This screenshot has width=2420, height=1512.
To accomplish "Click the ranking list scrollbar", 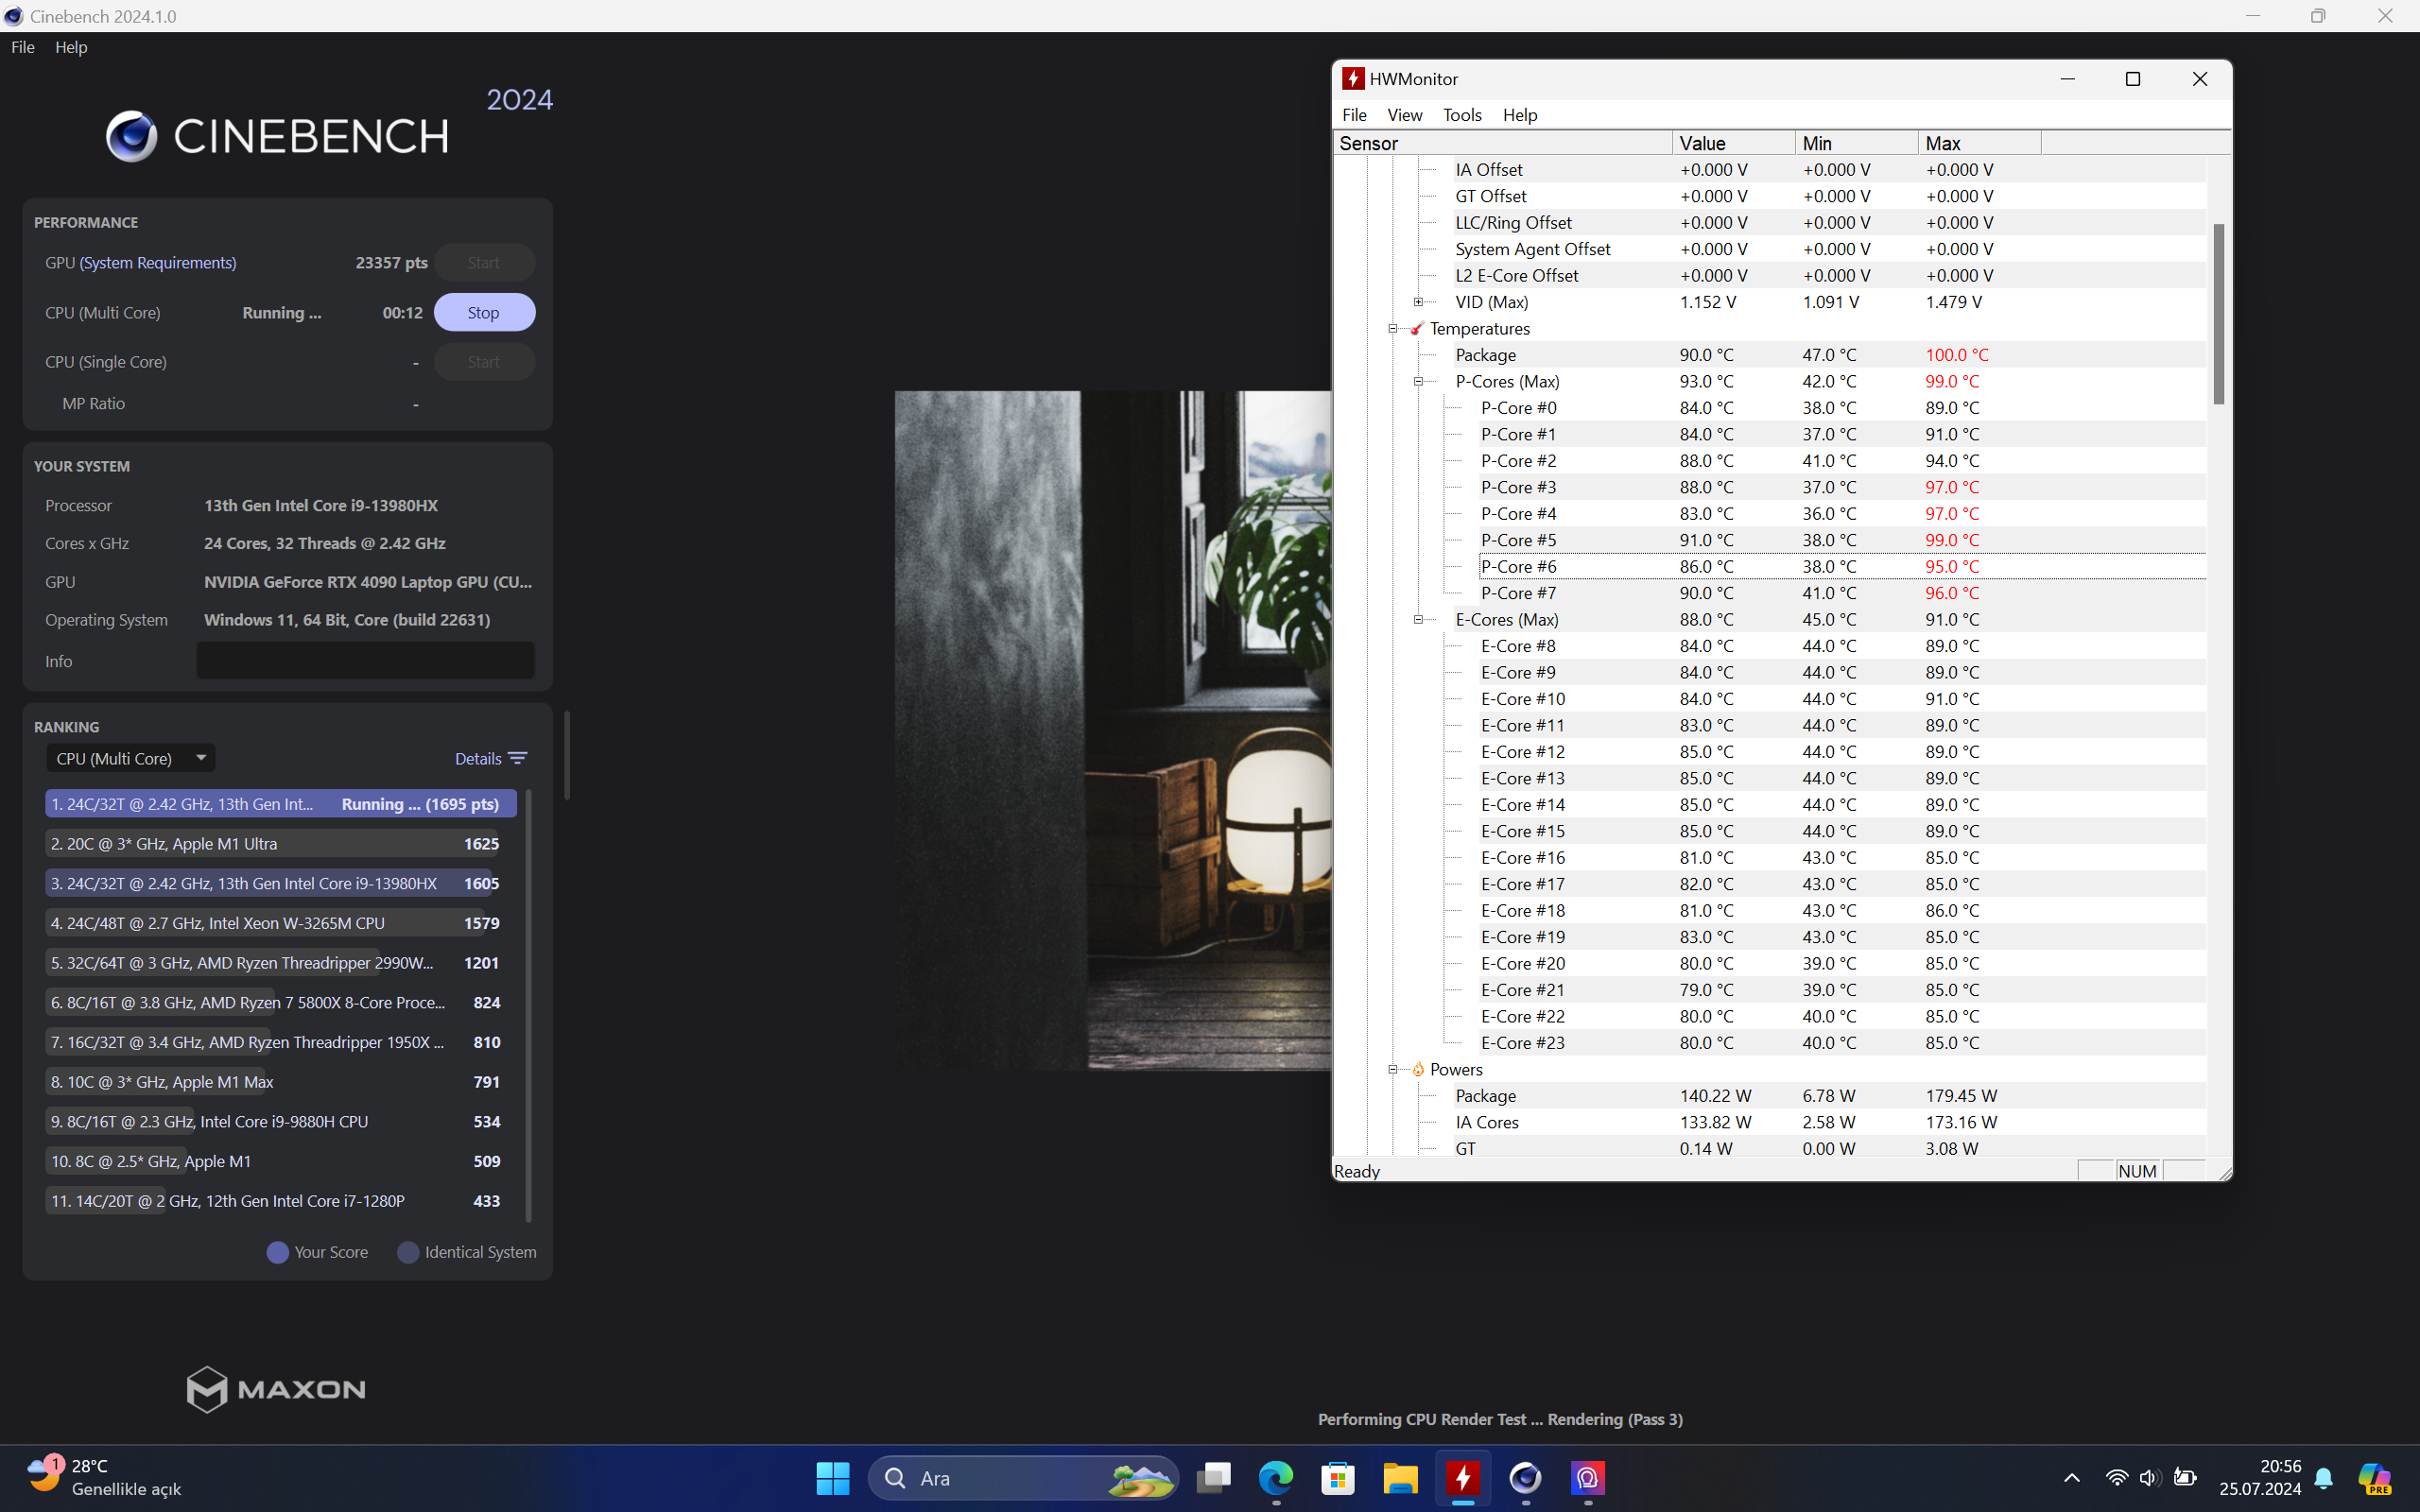I will (x=528, y=1005).
